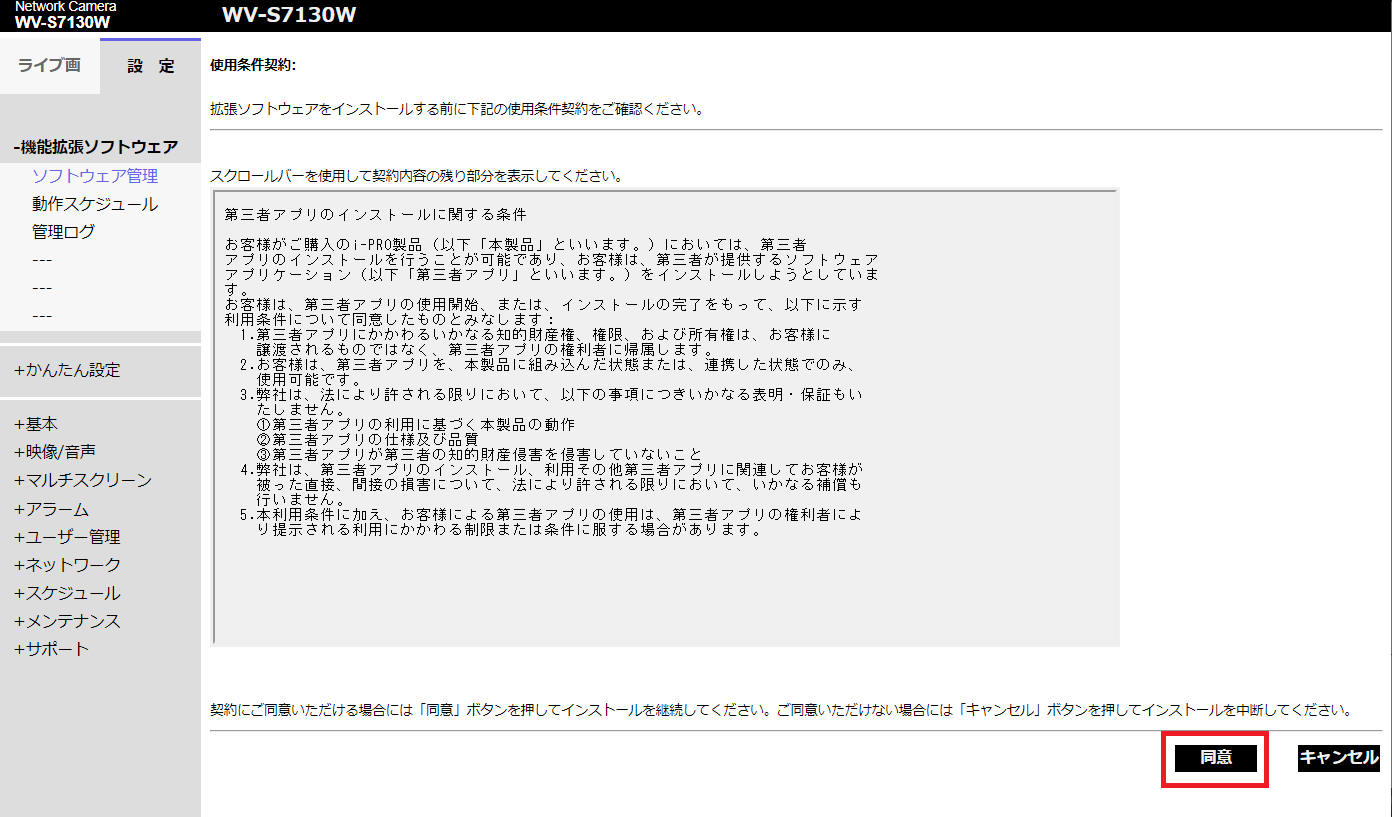Click the WV-S7130W title in header
1392x817 pixels.
(x=289, y=15)
